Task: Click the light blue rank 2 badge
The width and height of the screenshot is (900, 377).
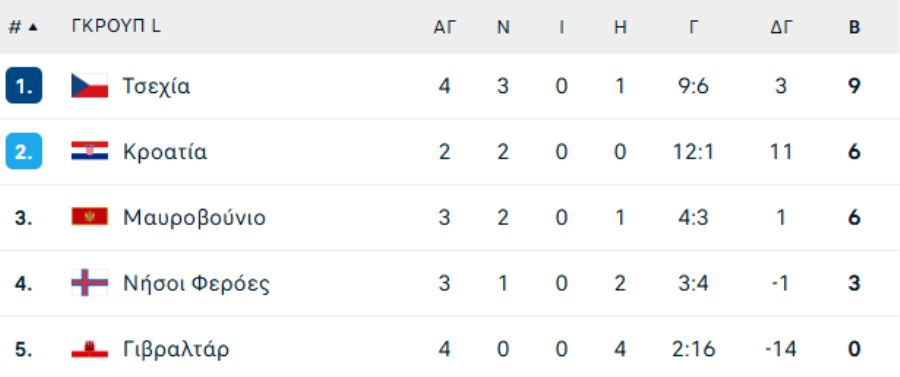Action: click(24, 151)
